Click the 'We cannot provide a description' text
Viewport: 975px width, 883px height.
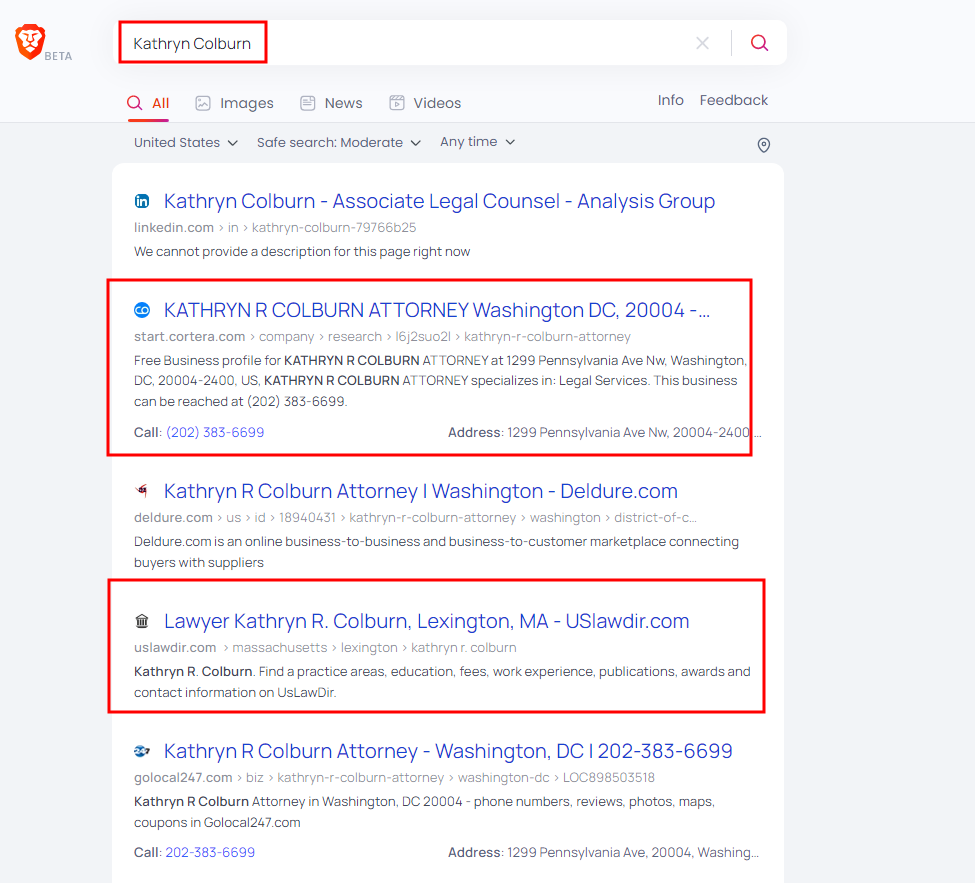(x=302, y=252)
